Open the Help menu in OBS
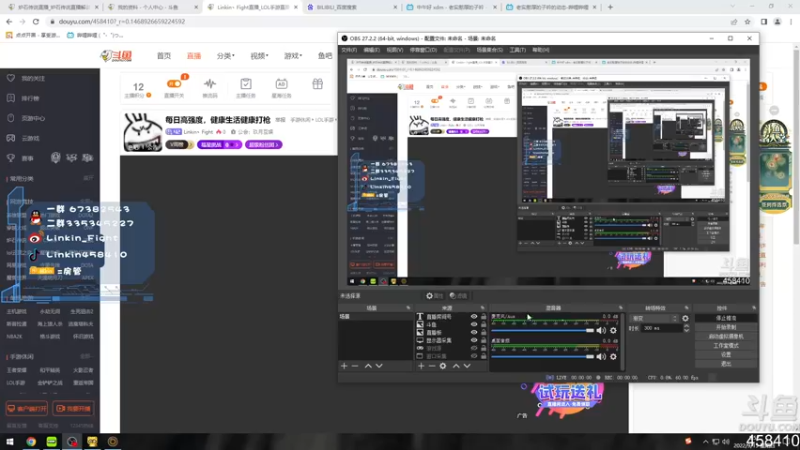 (541, 50)
